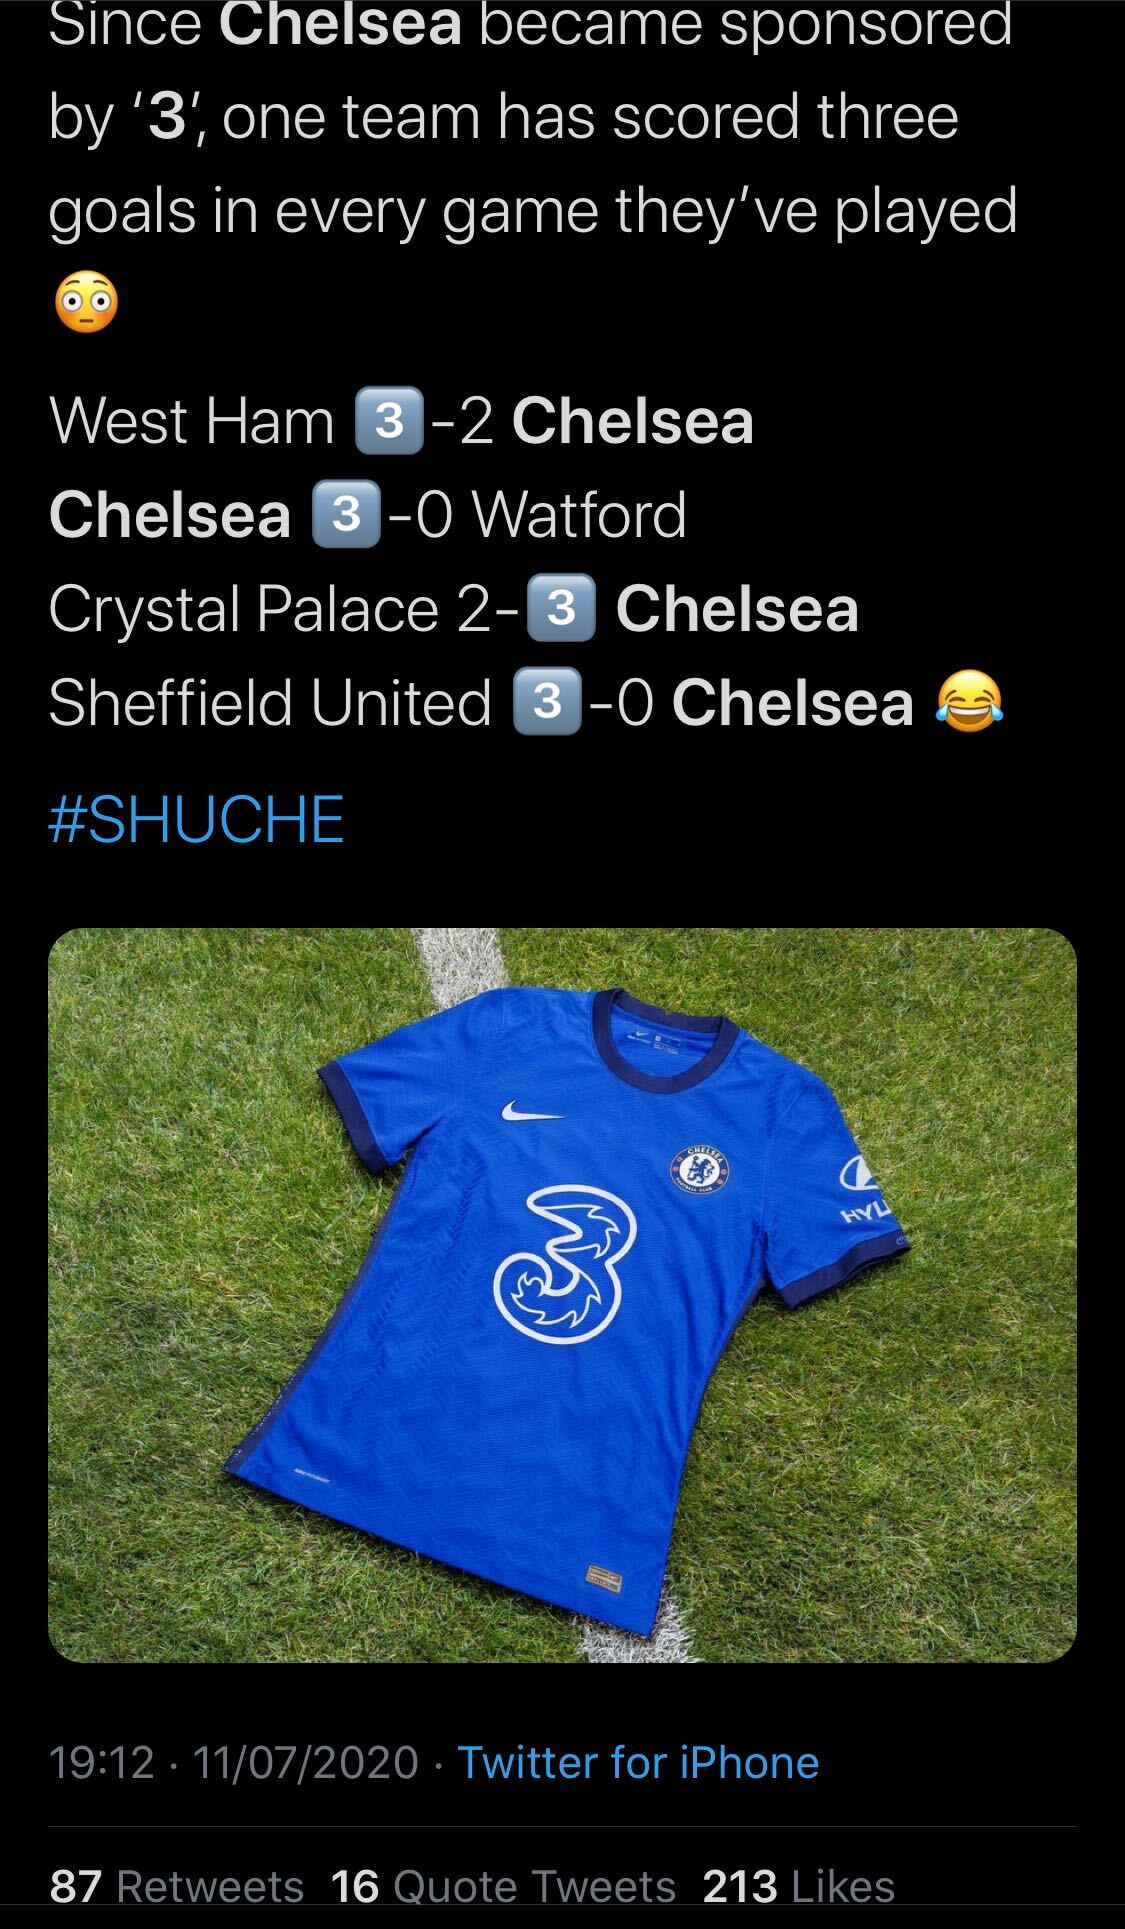View the 16 Quote Tweets list
The width and height of the screenshot is (1125, 1929).
[x=503, y=1886]
